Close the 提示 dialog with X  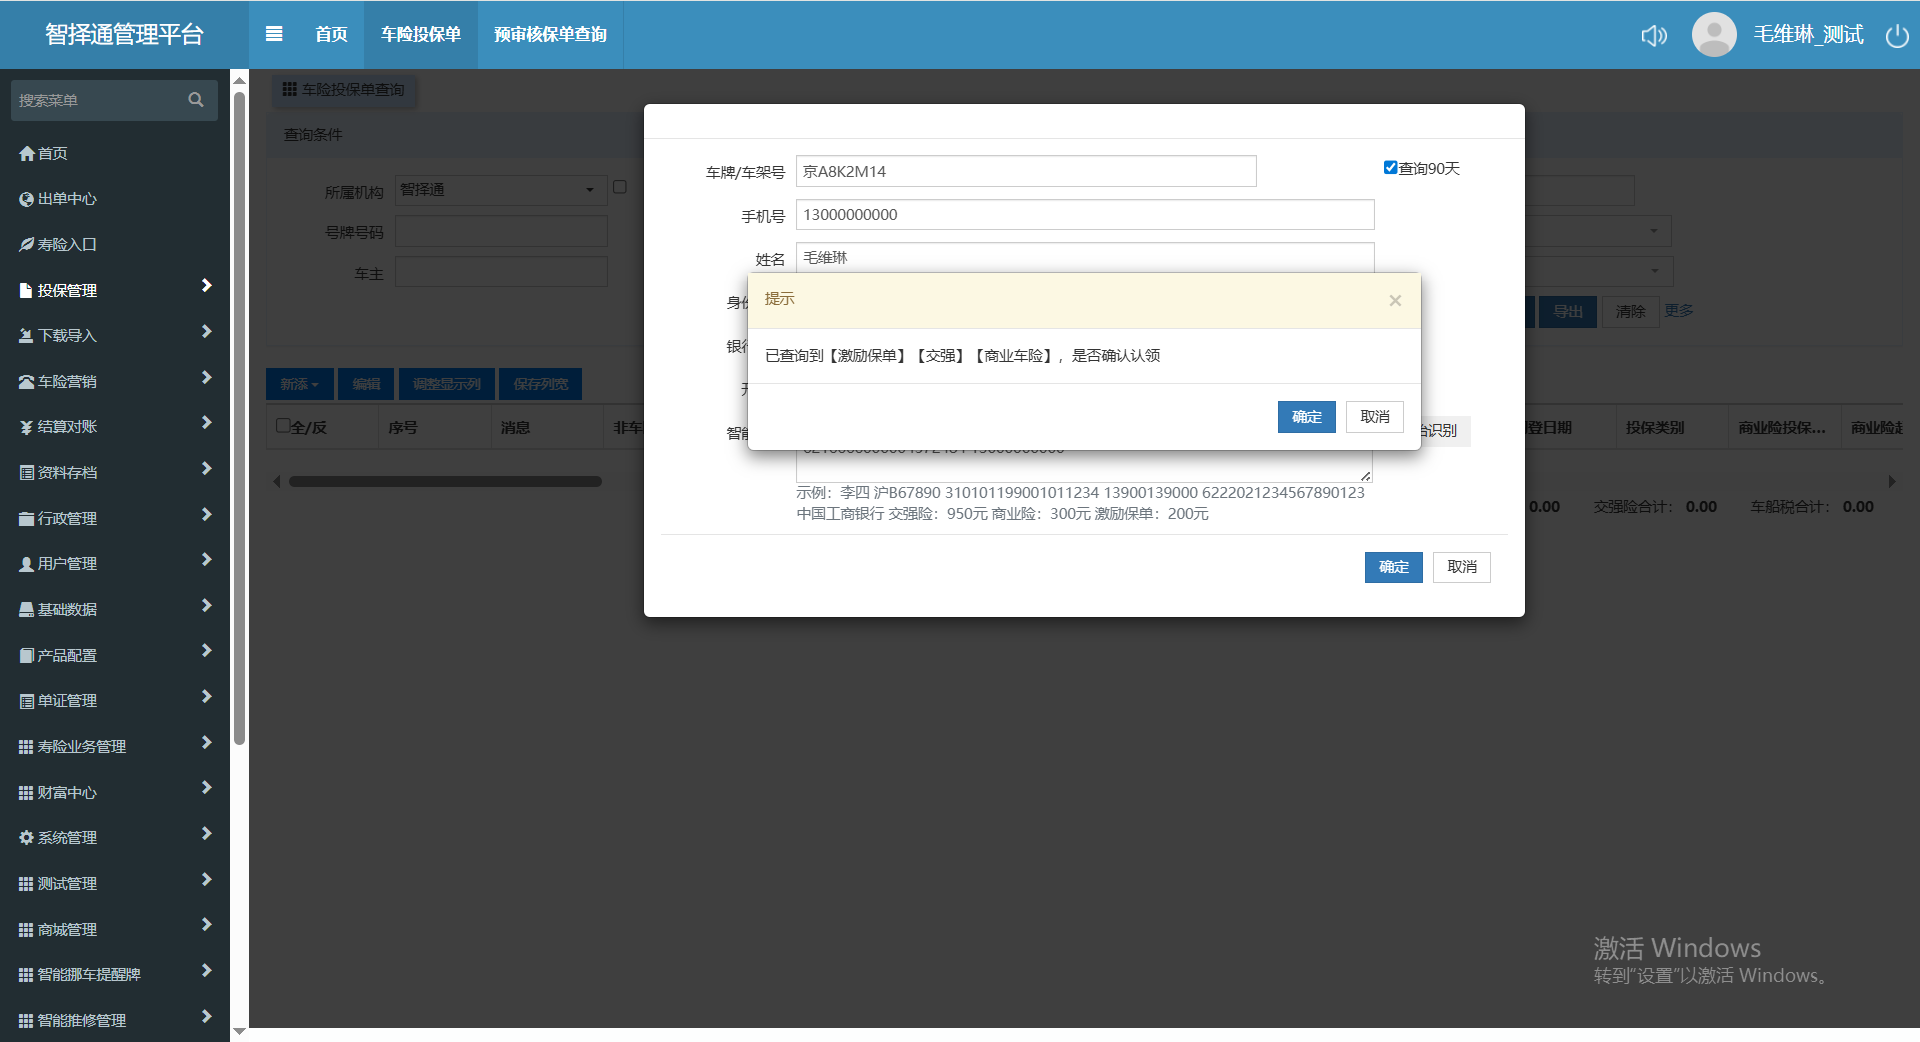point(1395,301)
